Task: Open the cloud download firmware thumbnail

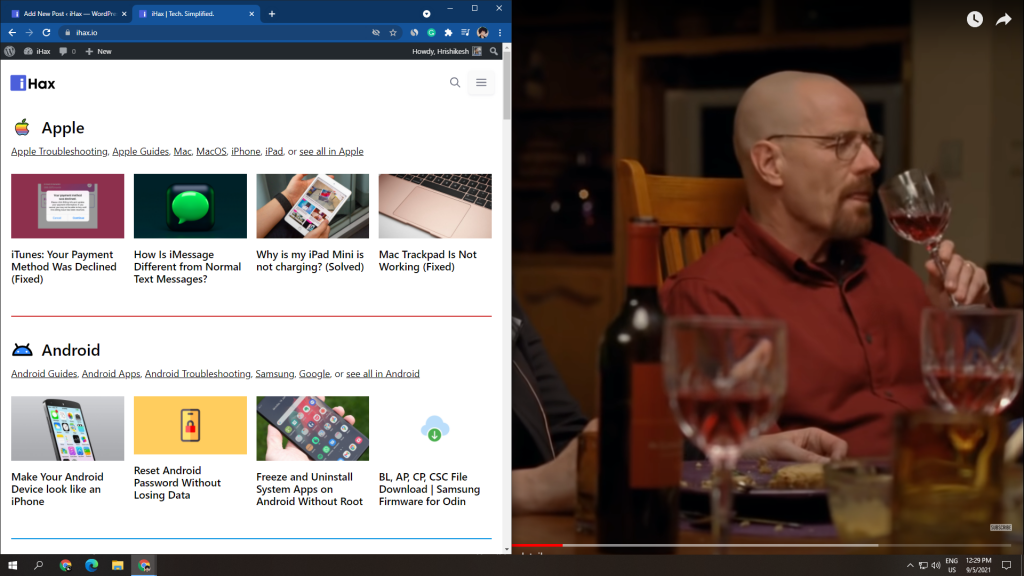Action: point(435,428)
